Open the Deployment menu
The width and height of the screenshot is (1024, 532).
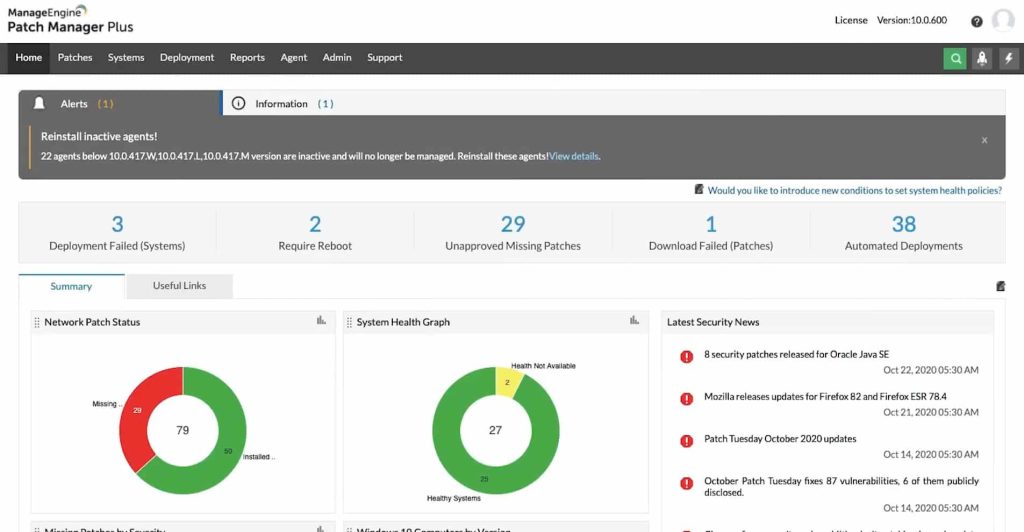pos(187,57)
